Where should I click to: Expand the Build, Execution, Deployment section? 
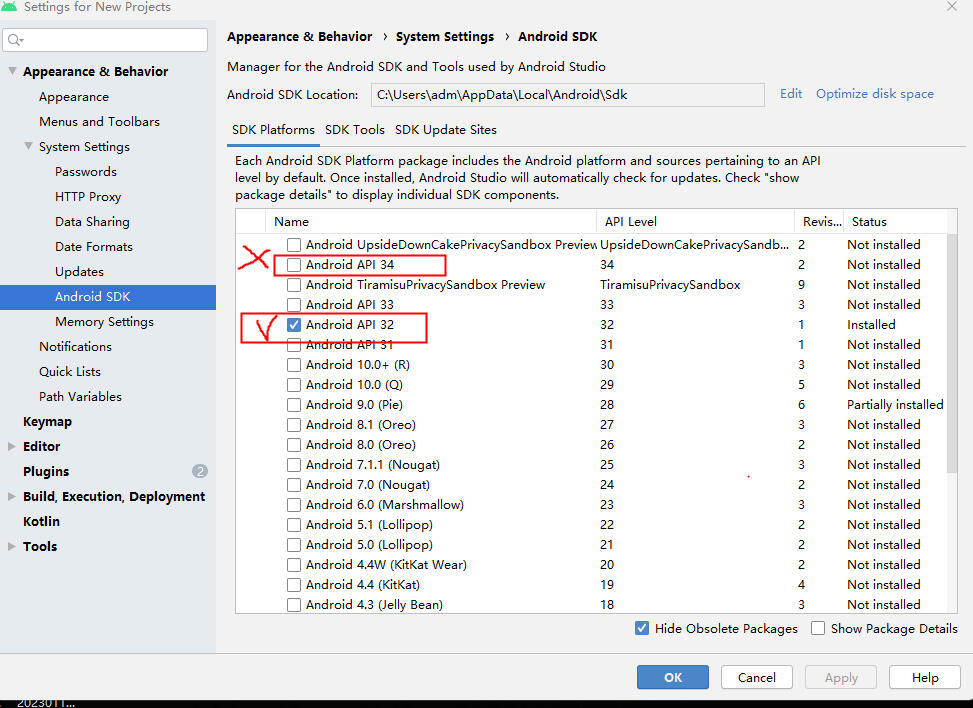click(12, 497)
